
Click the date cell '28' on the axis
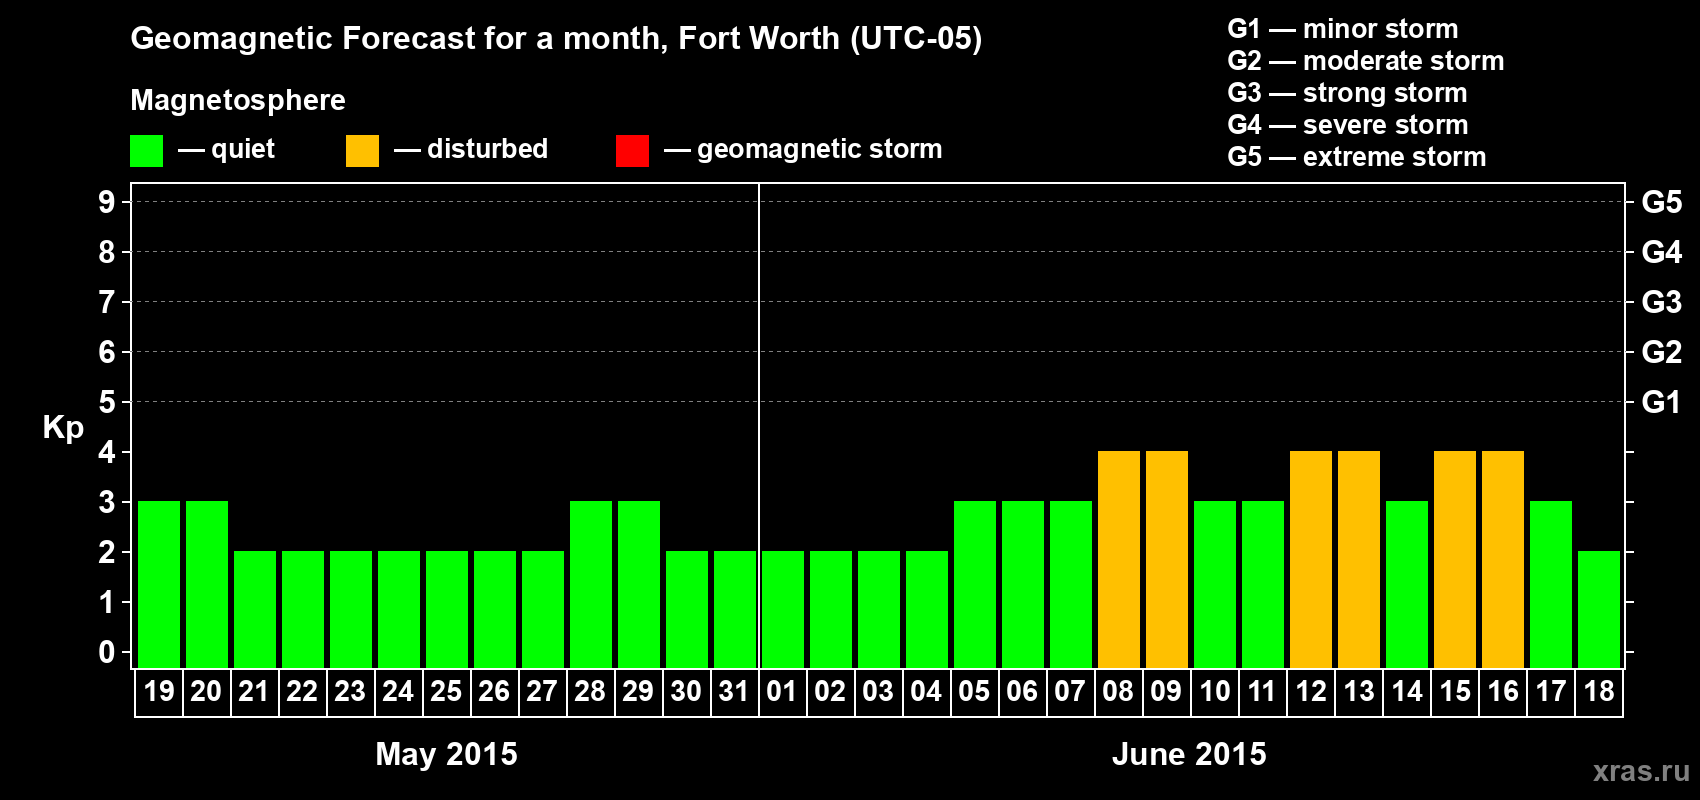tap(590, 692)
